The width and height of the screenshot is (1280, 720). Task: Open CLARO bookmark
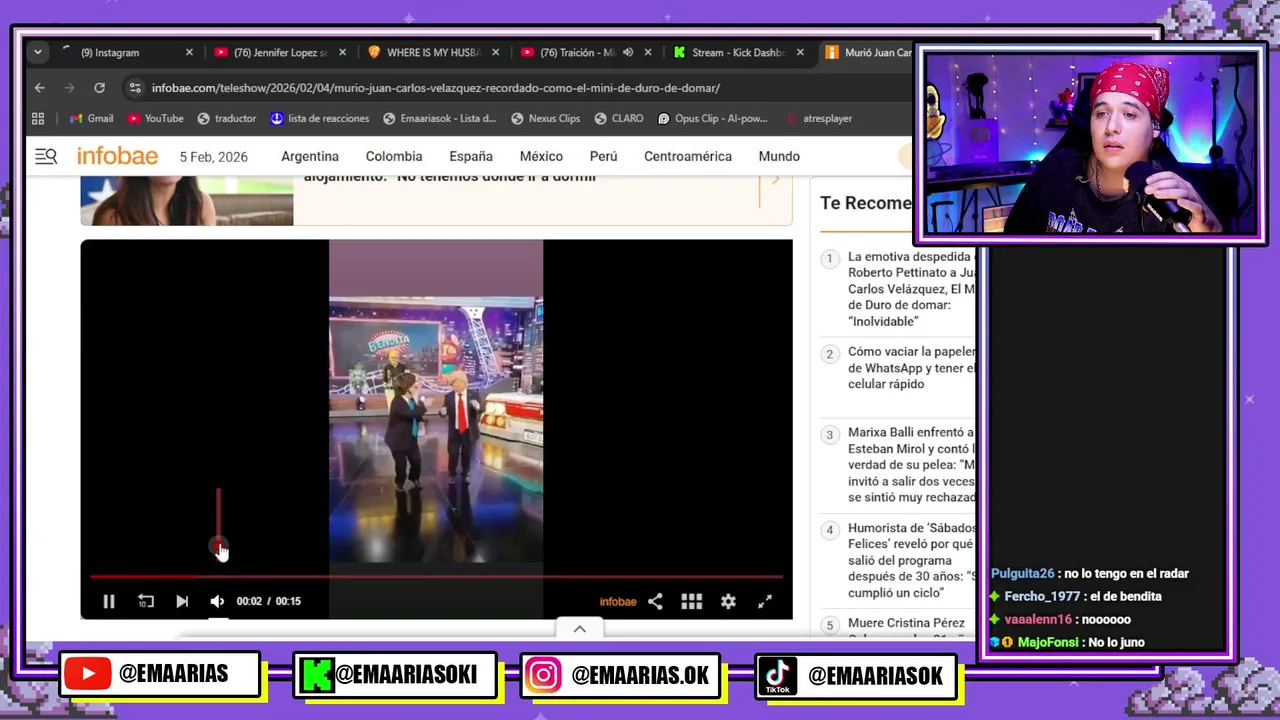619,118
